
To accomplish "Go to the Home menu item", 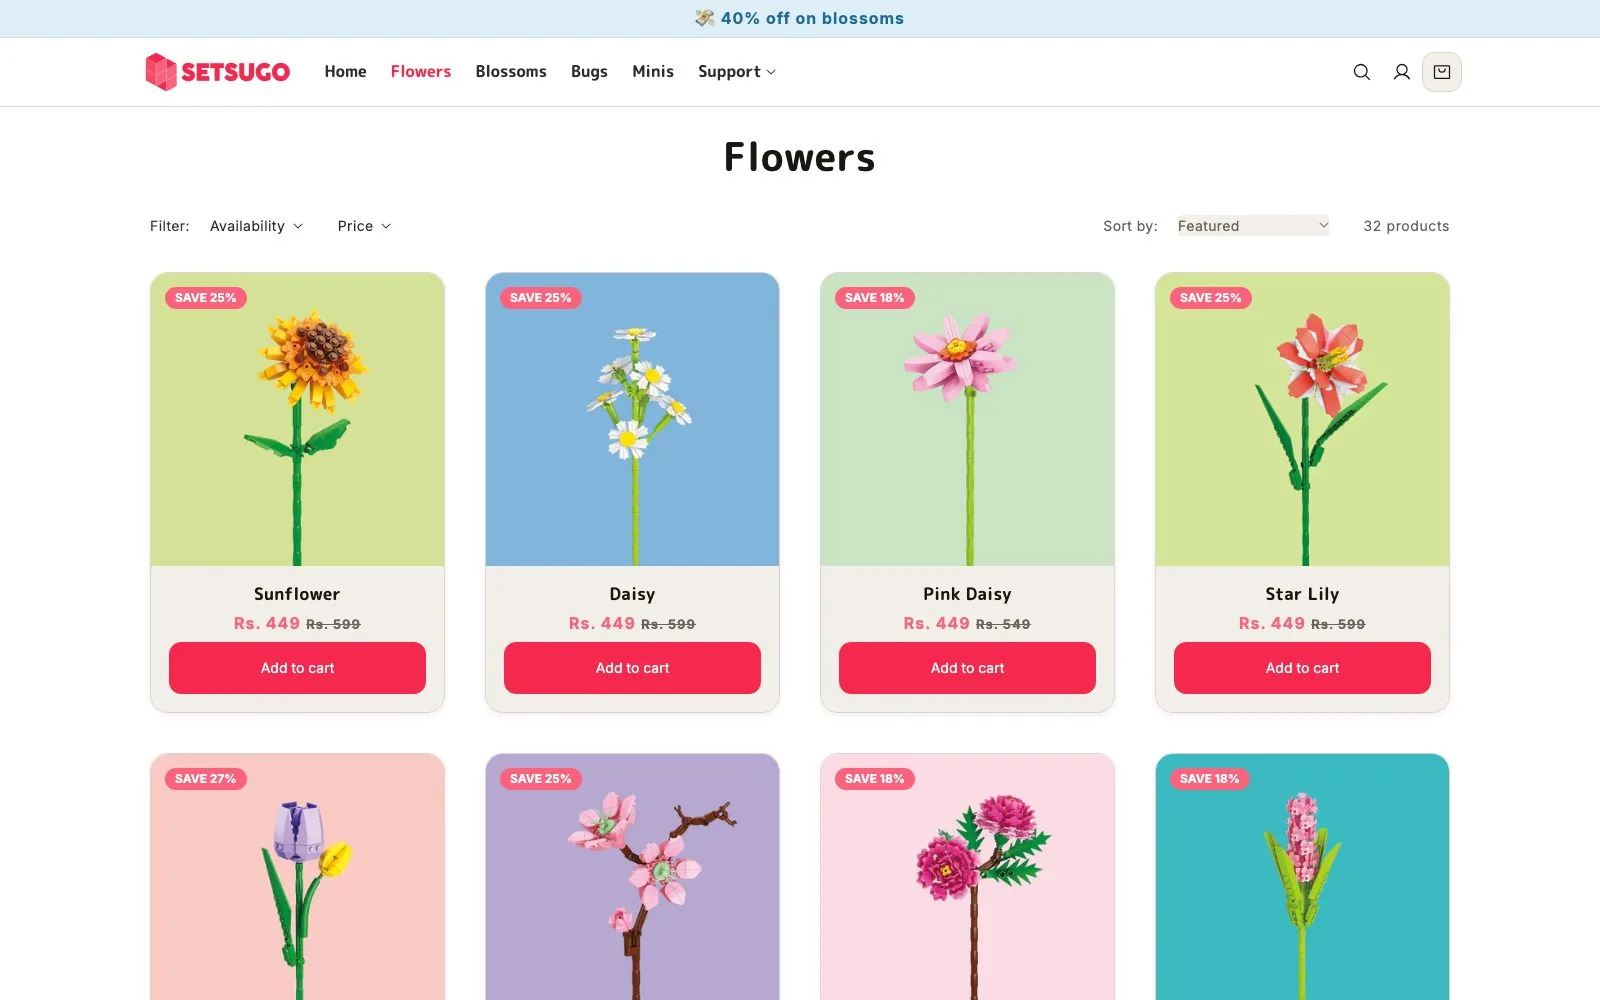I will [345, 72].
